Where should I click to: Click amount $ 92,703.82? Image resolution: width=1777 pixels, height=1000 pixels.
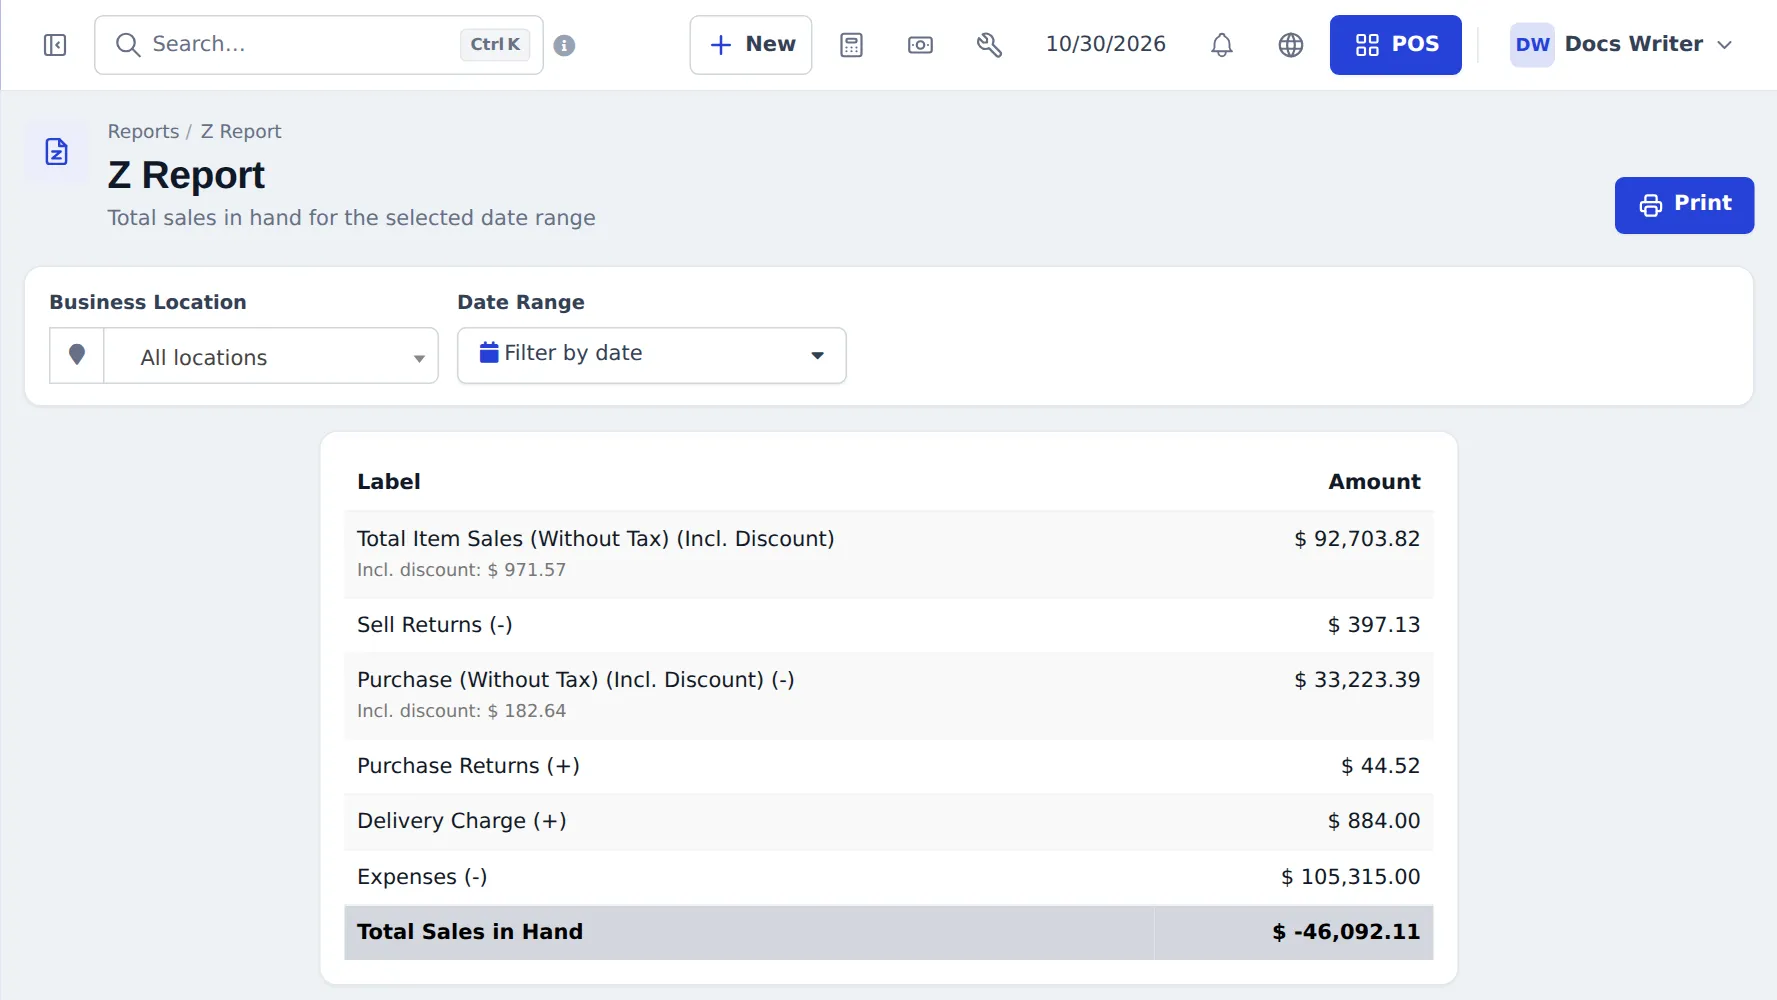coord(1357,538)
